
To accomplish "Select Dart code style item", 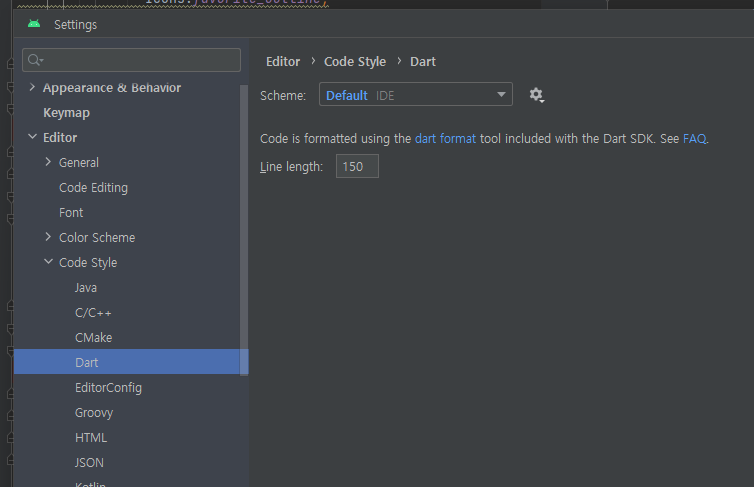I will point(131,362).
